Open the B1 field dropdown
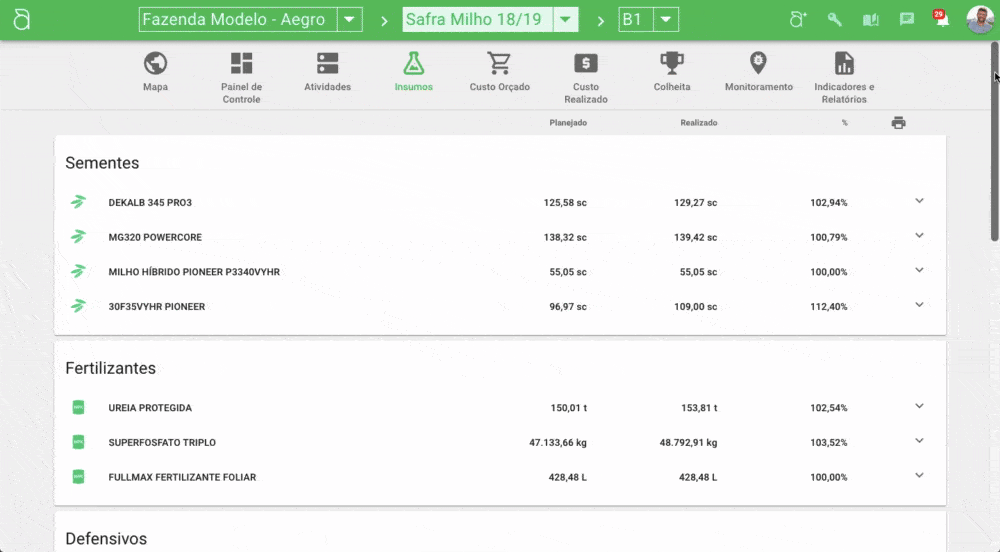This screenshot has height=552, width=1000. [666, 20]
